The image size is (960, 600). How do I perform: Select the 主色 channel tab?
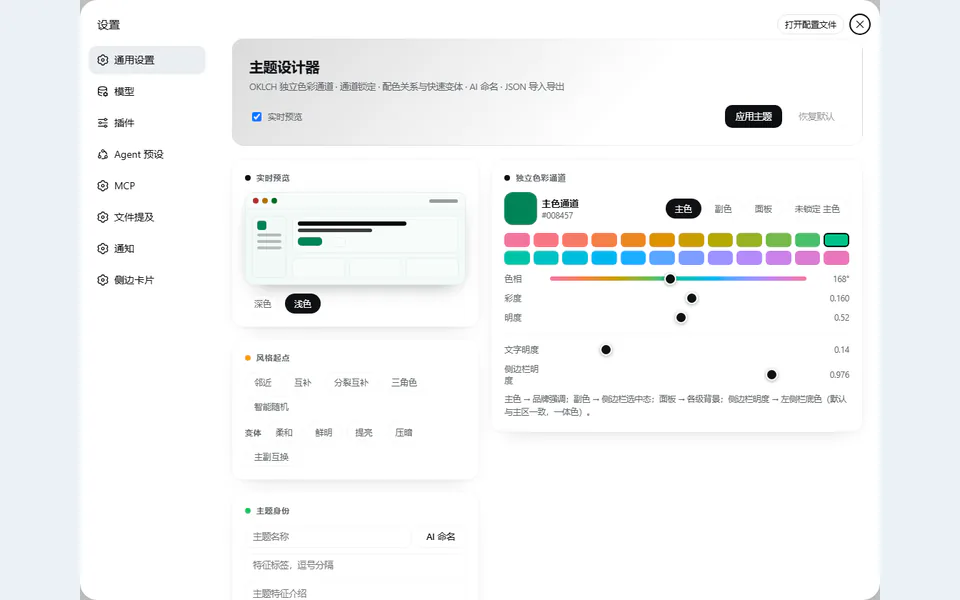pyautogui.click(x=683, y=209)
